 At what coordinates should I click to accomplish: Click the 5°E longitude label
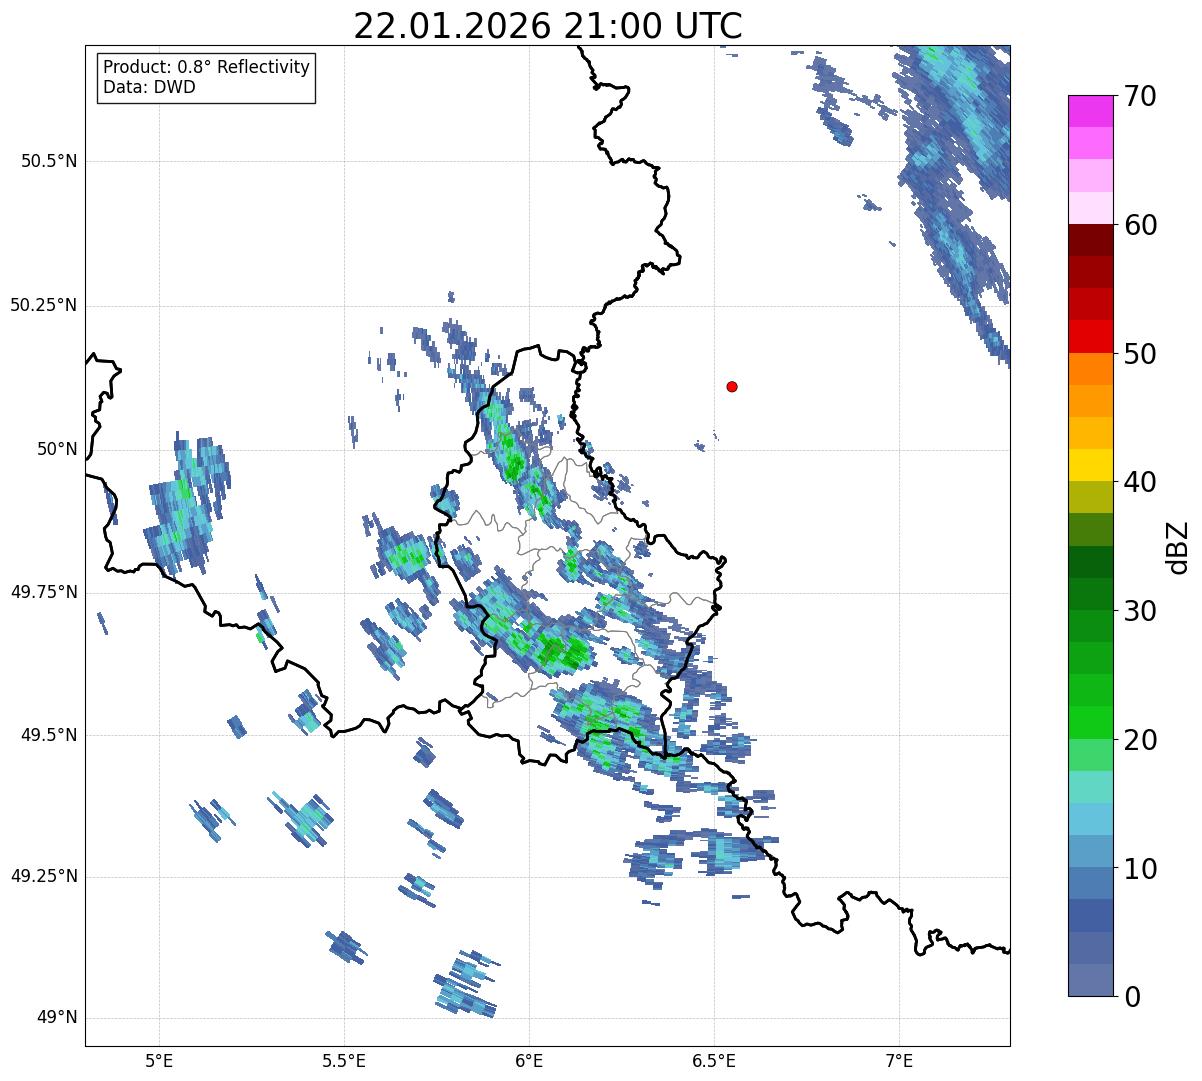click(x=159, y=1060)
